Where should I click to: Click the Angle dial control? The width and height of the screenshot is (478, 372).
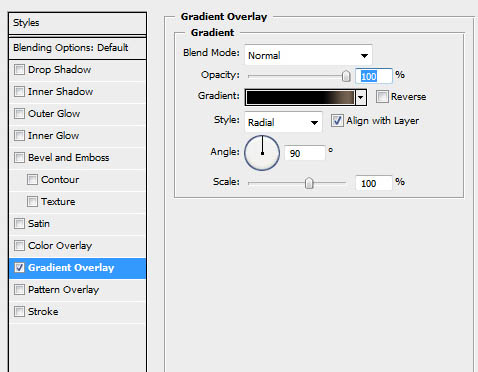pyautogui.click(x=262, y=153)
